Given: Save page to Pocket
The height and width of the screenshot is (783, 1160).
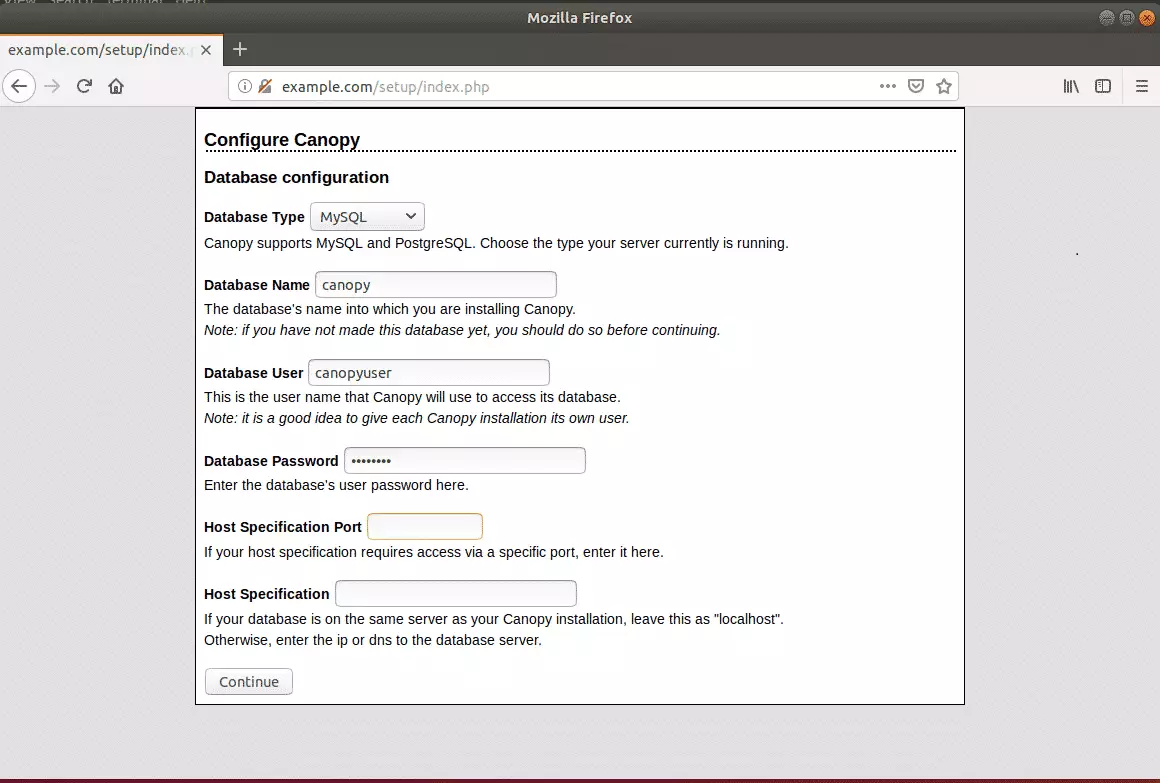Looking at the screenshot, I should pyautogui.click(x=916, y=87).
